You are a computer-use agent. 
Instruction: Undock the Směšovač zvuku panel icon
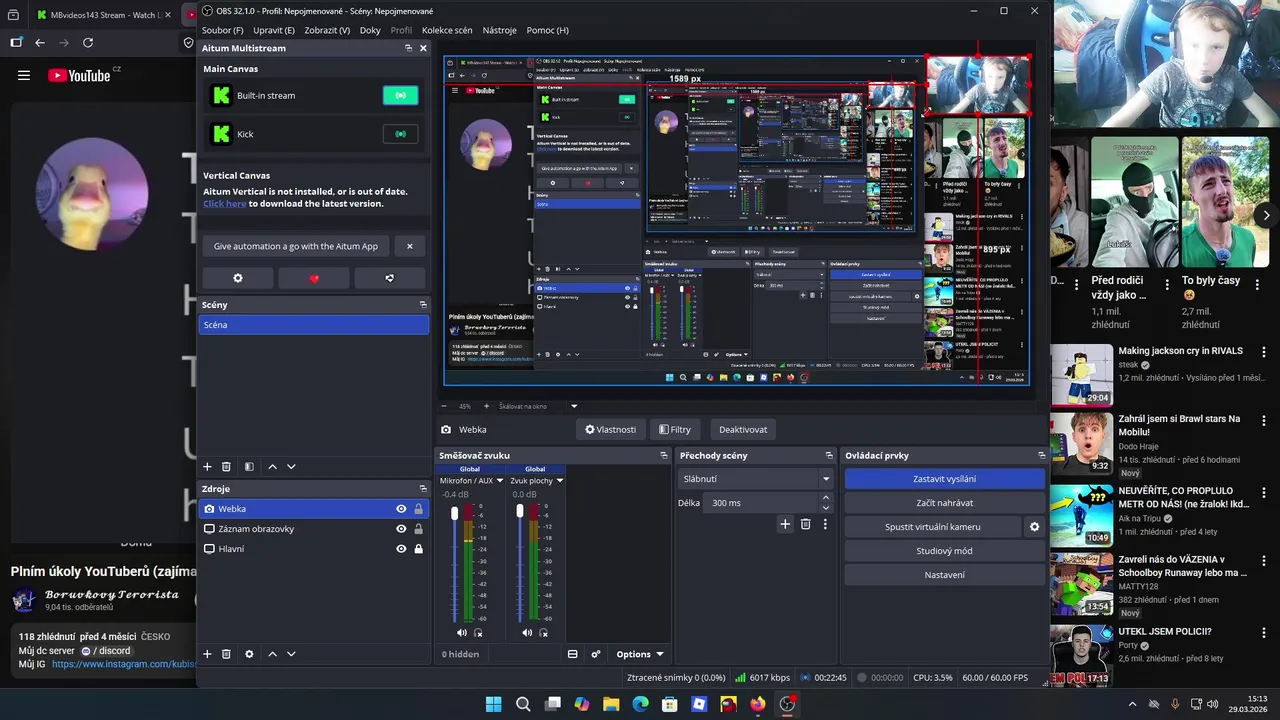tap(663, 456)
